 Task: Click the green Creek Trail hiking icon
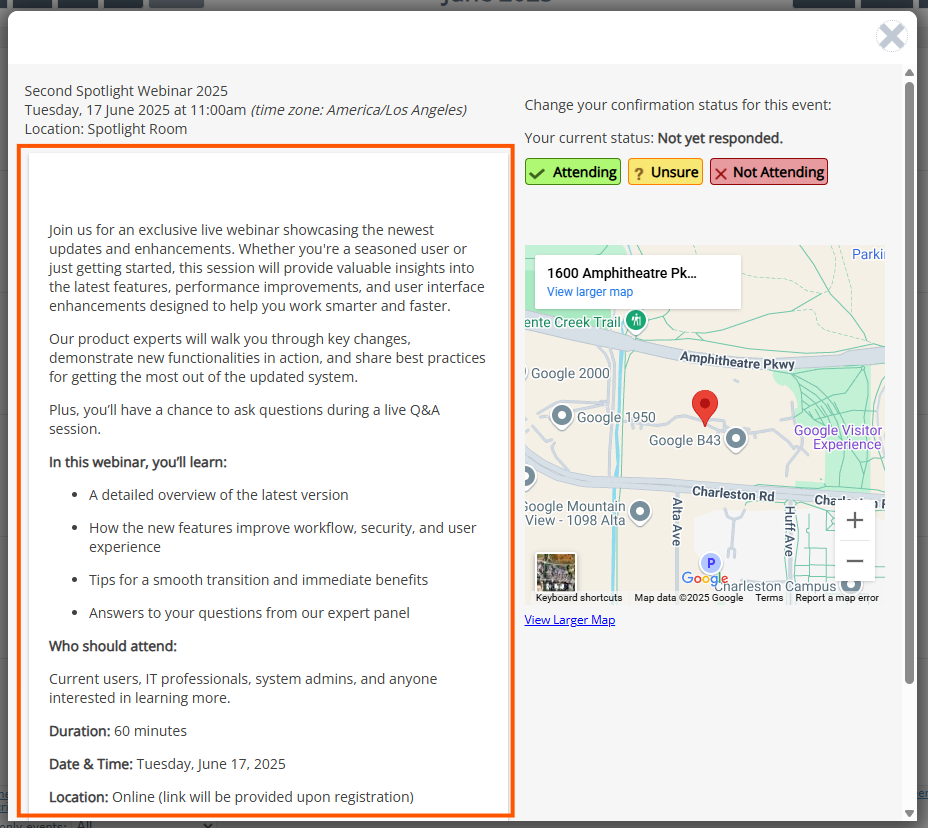point(636,320)
